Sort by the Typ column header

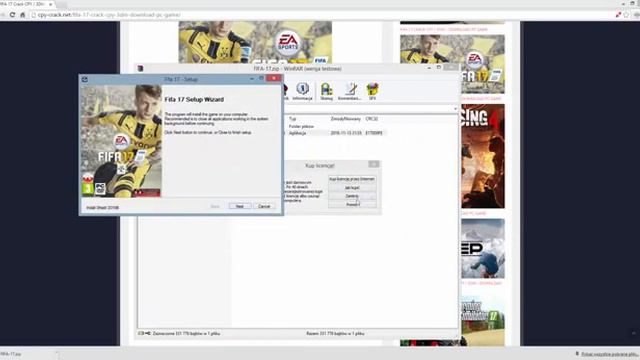(x=292, y=119)
